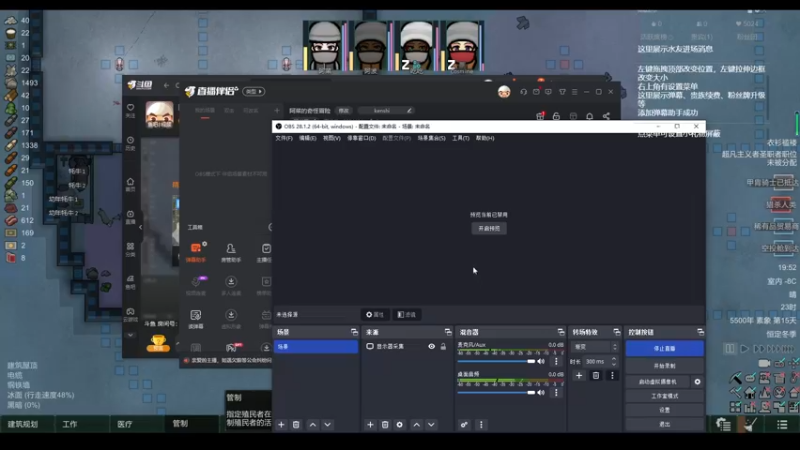Add a new scene in OBS Scenes panel

pyautogui.click(x=281, y=424)
